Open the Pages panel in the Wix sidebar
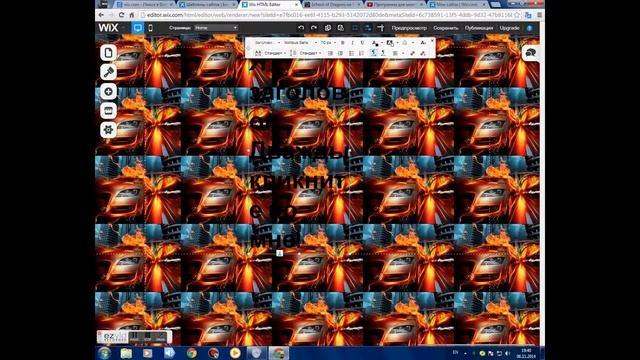 (x=108, y=53)
